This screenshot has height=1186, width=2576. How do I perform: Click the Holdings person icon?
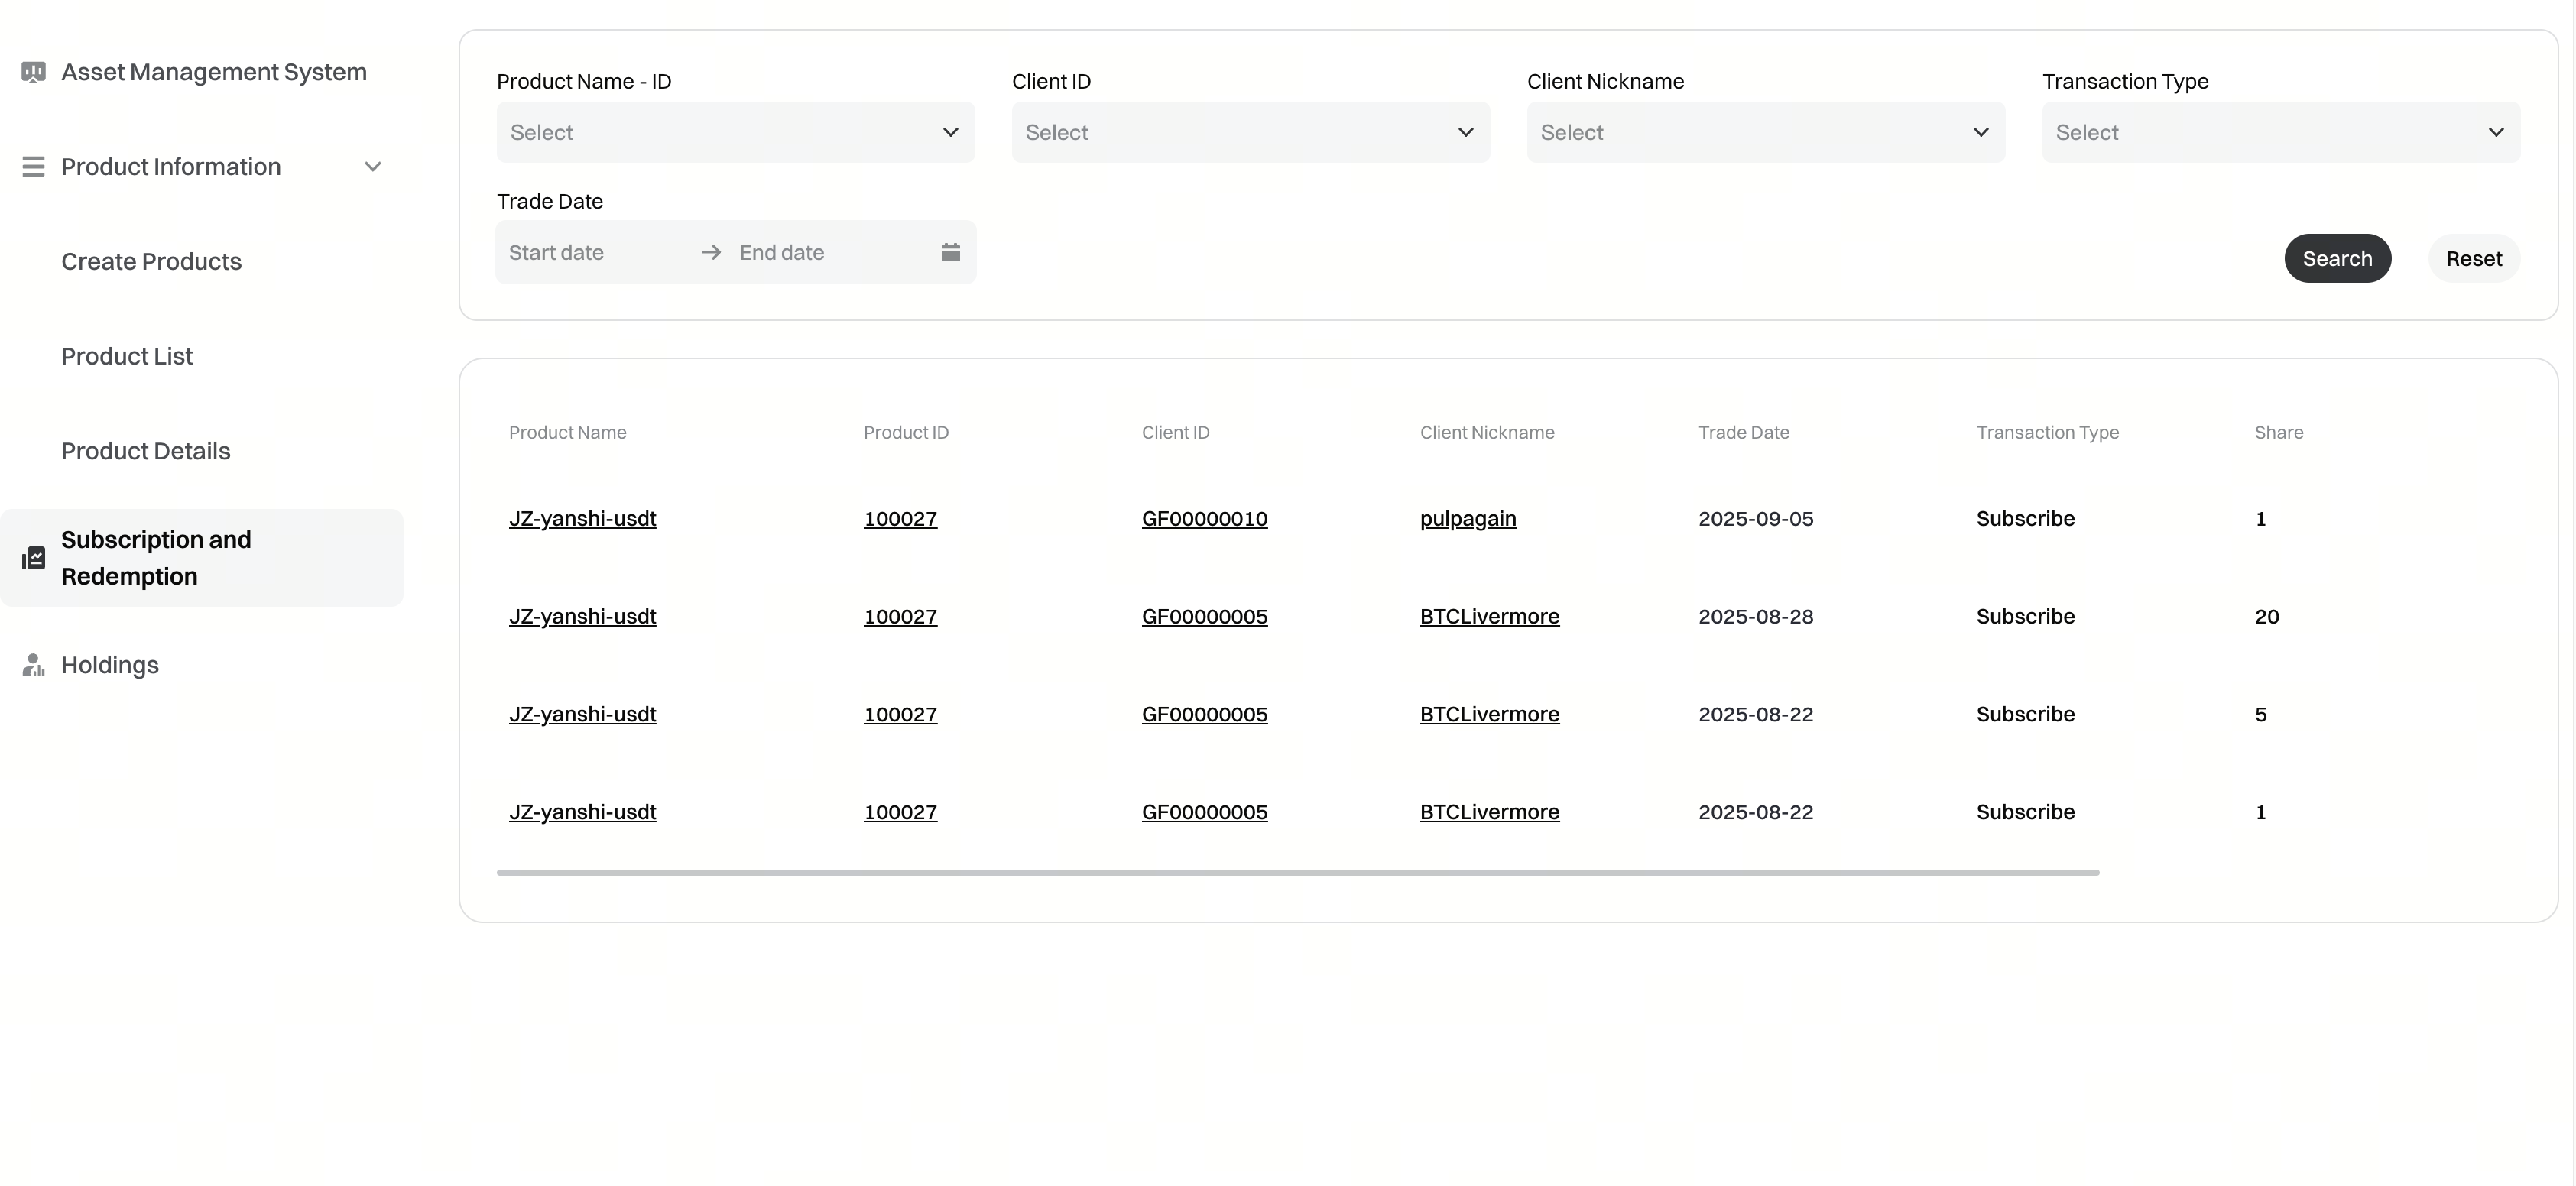pos(33,665)
